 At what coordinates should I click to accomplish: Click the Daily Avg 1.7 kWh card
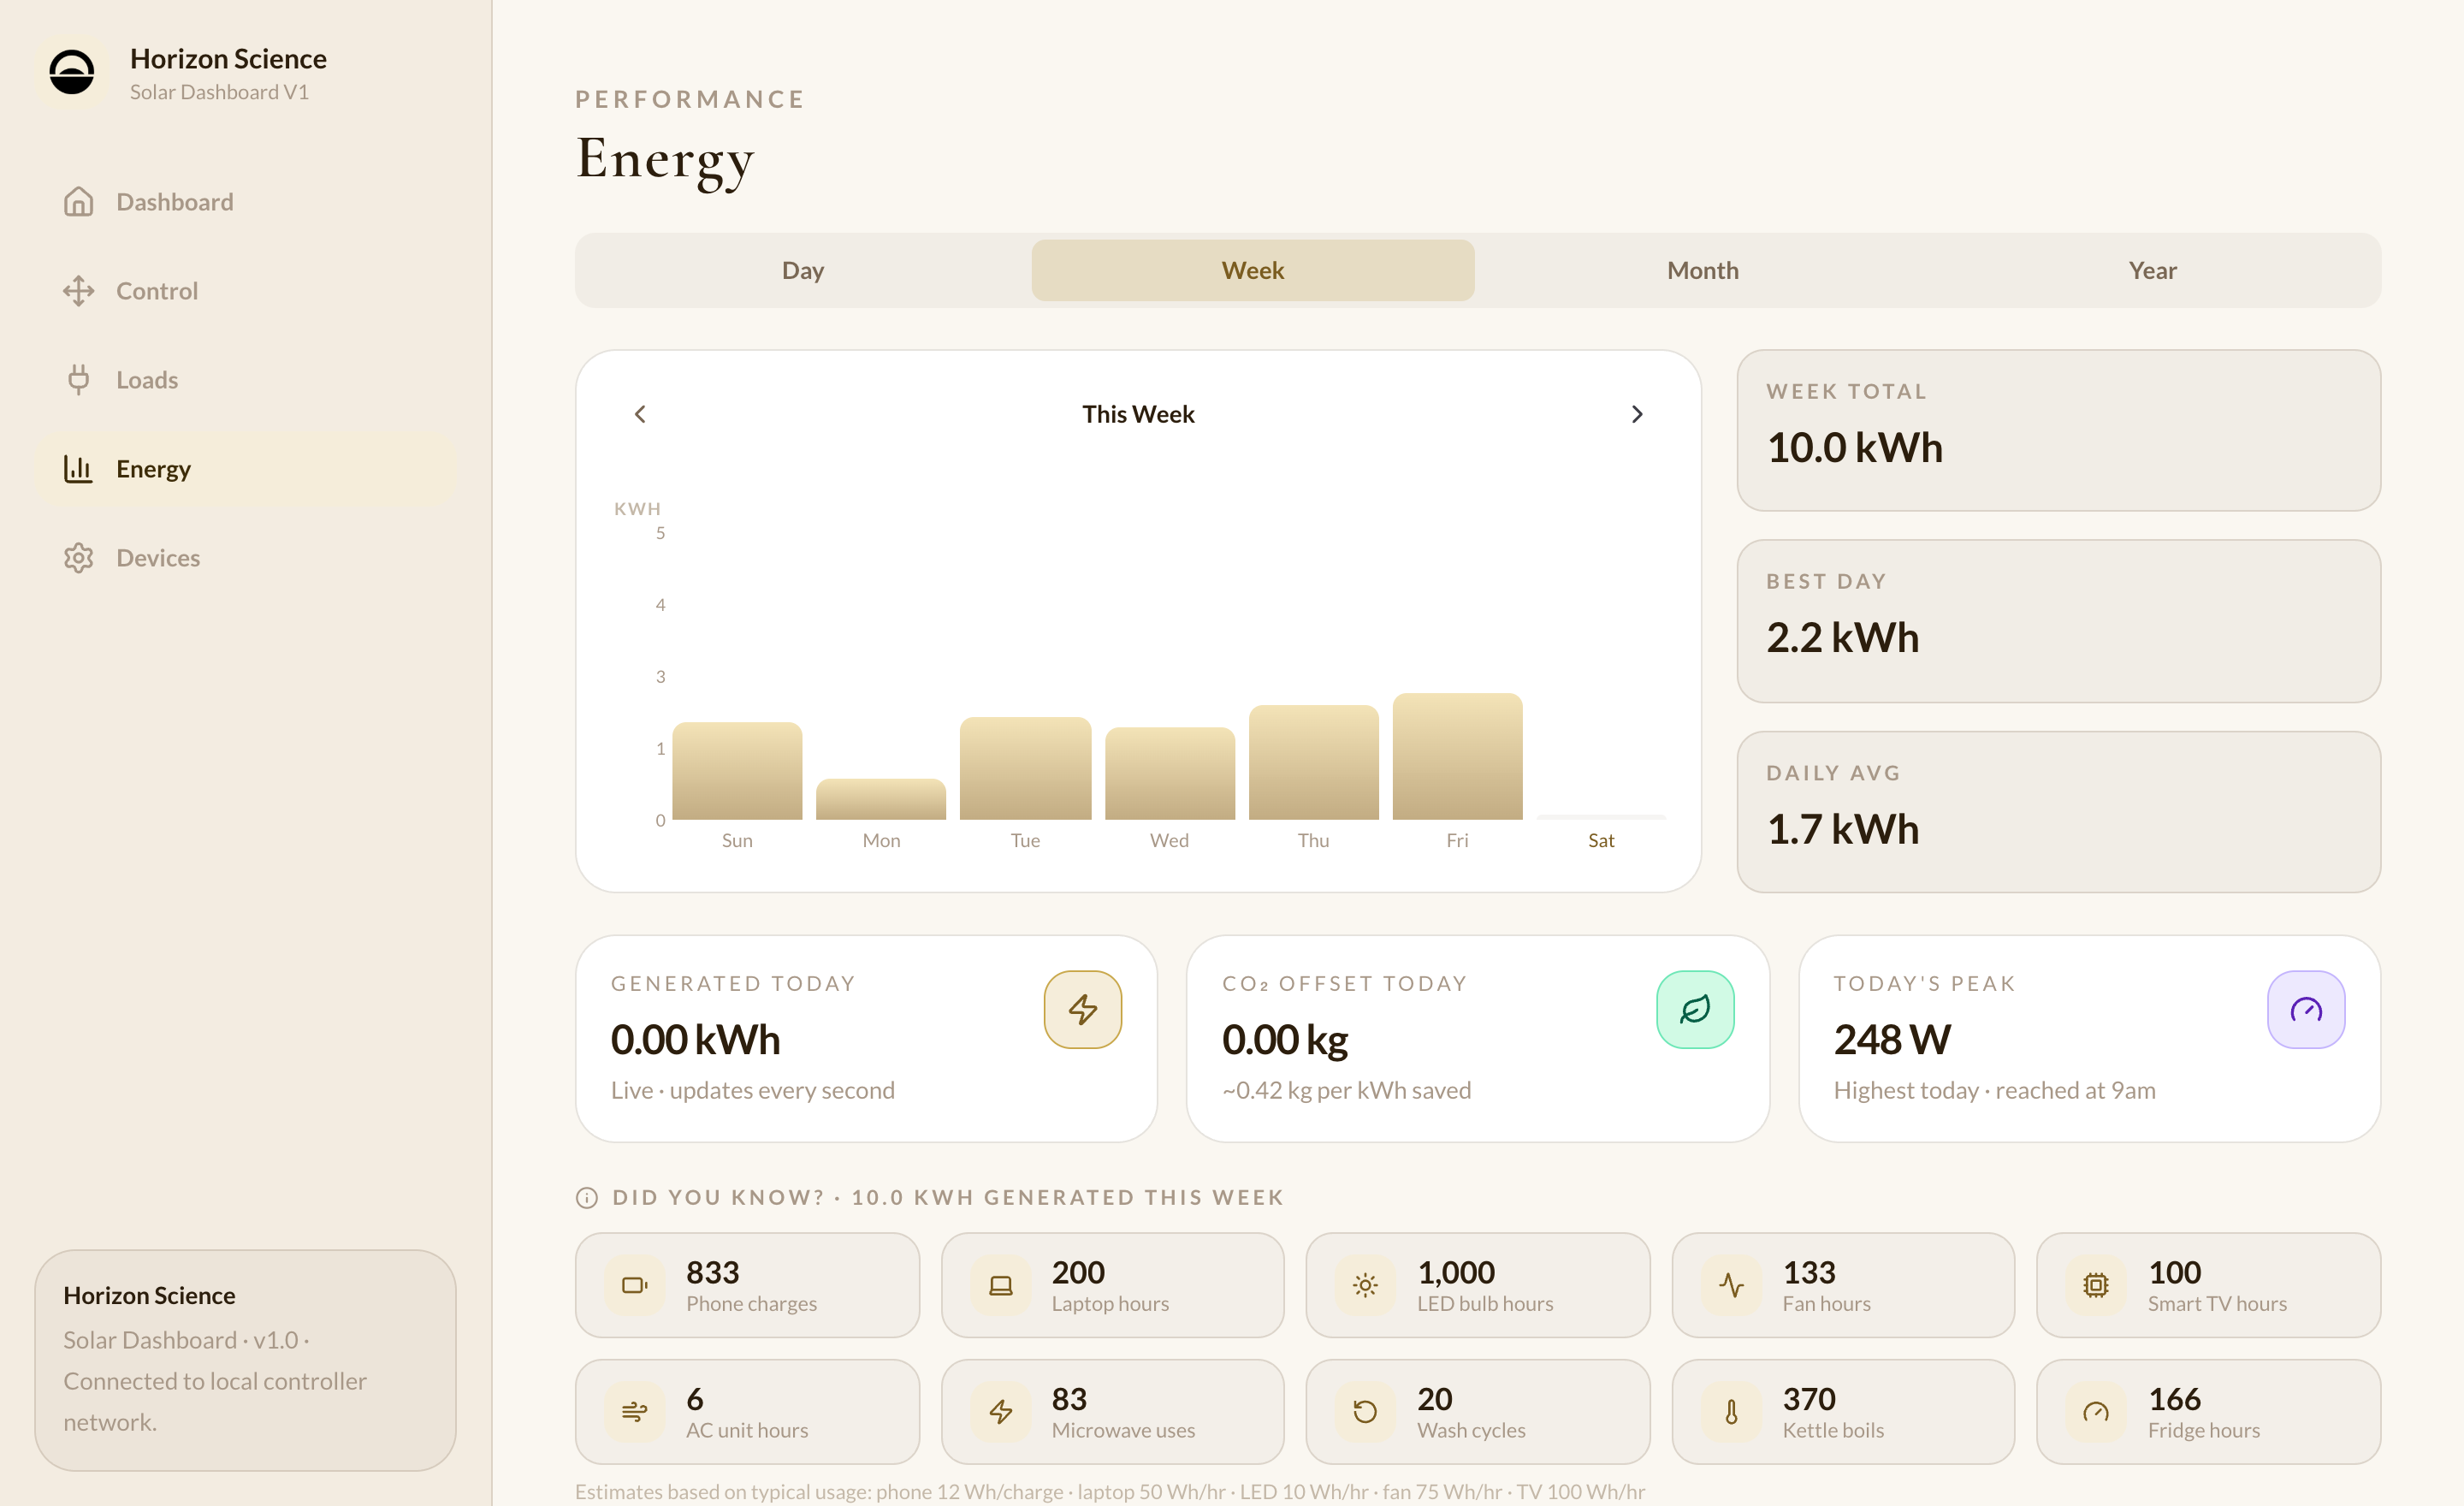pos(2059,812)
